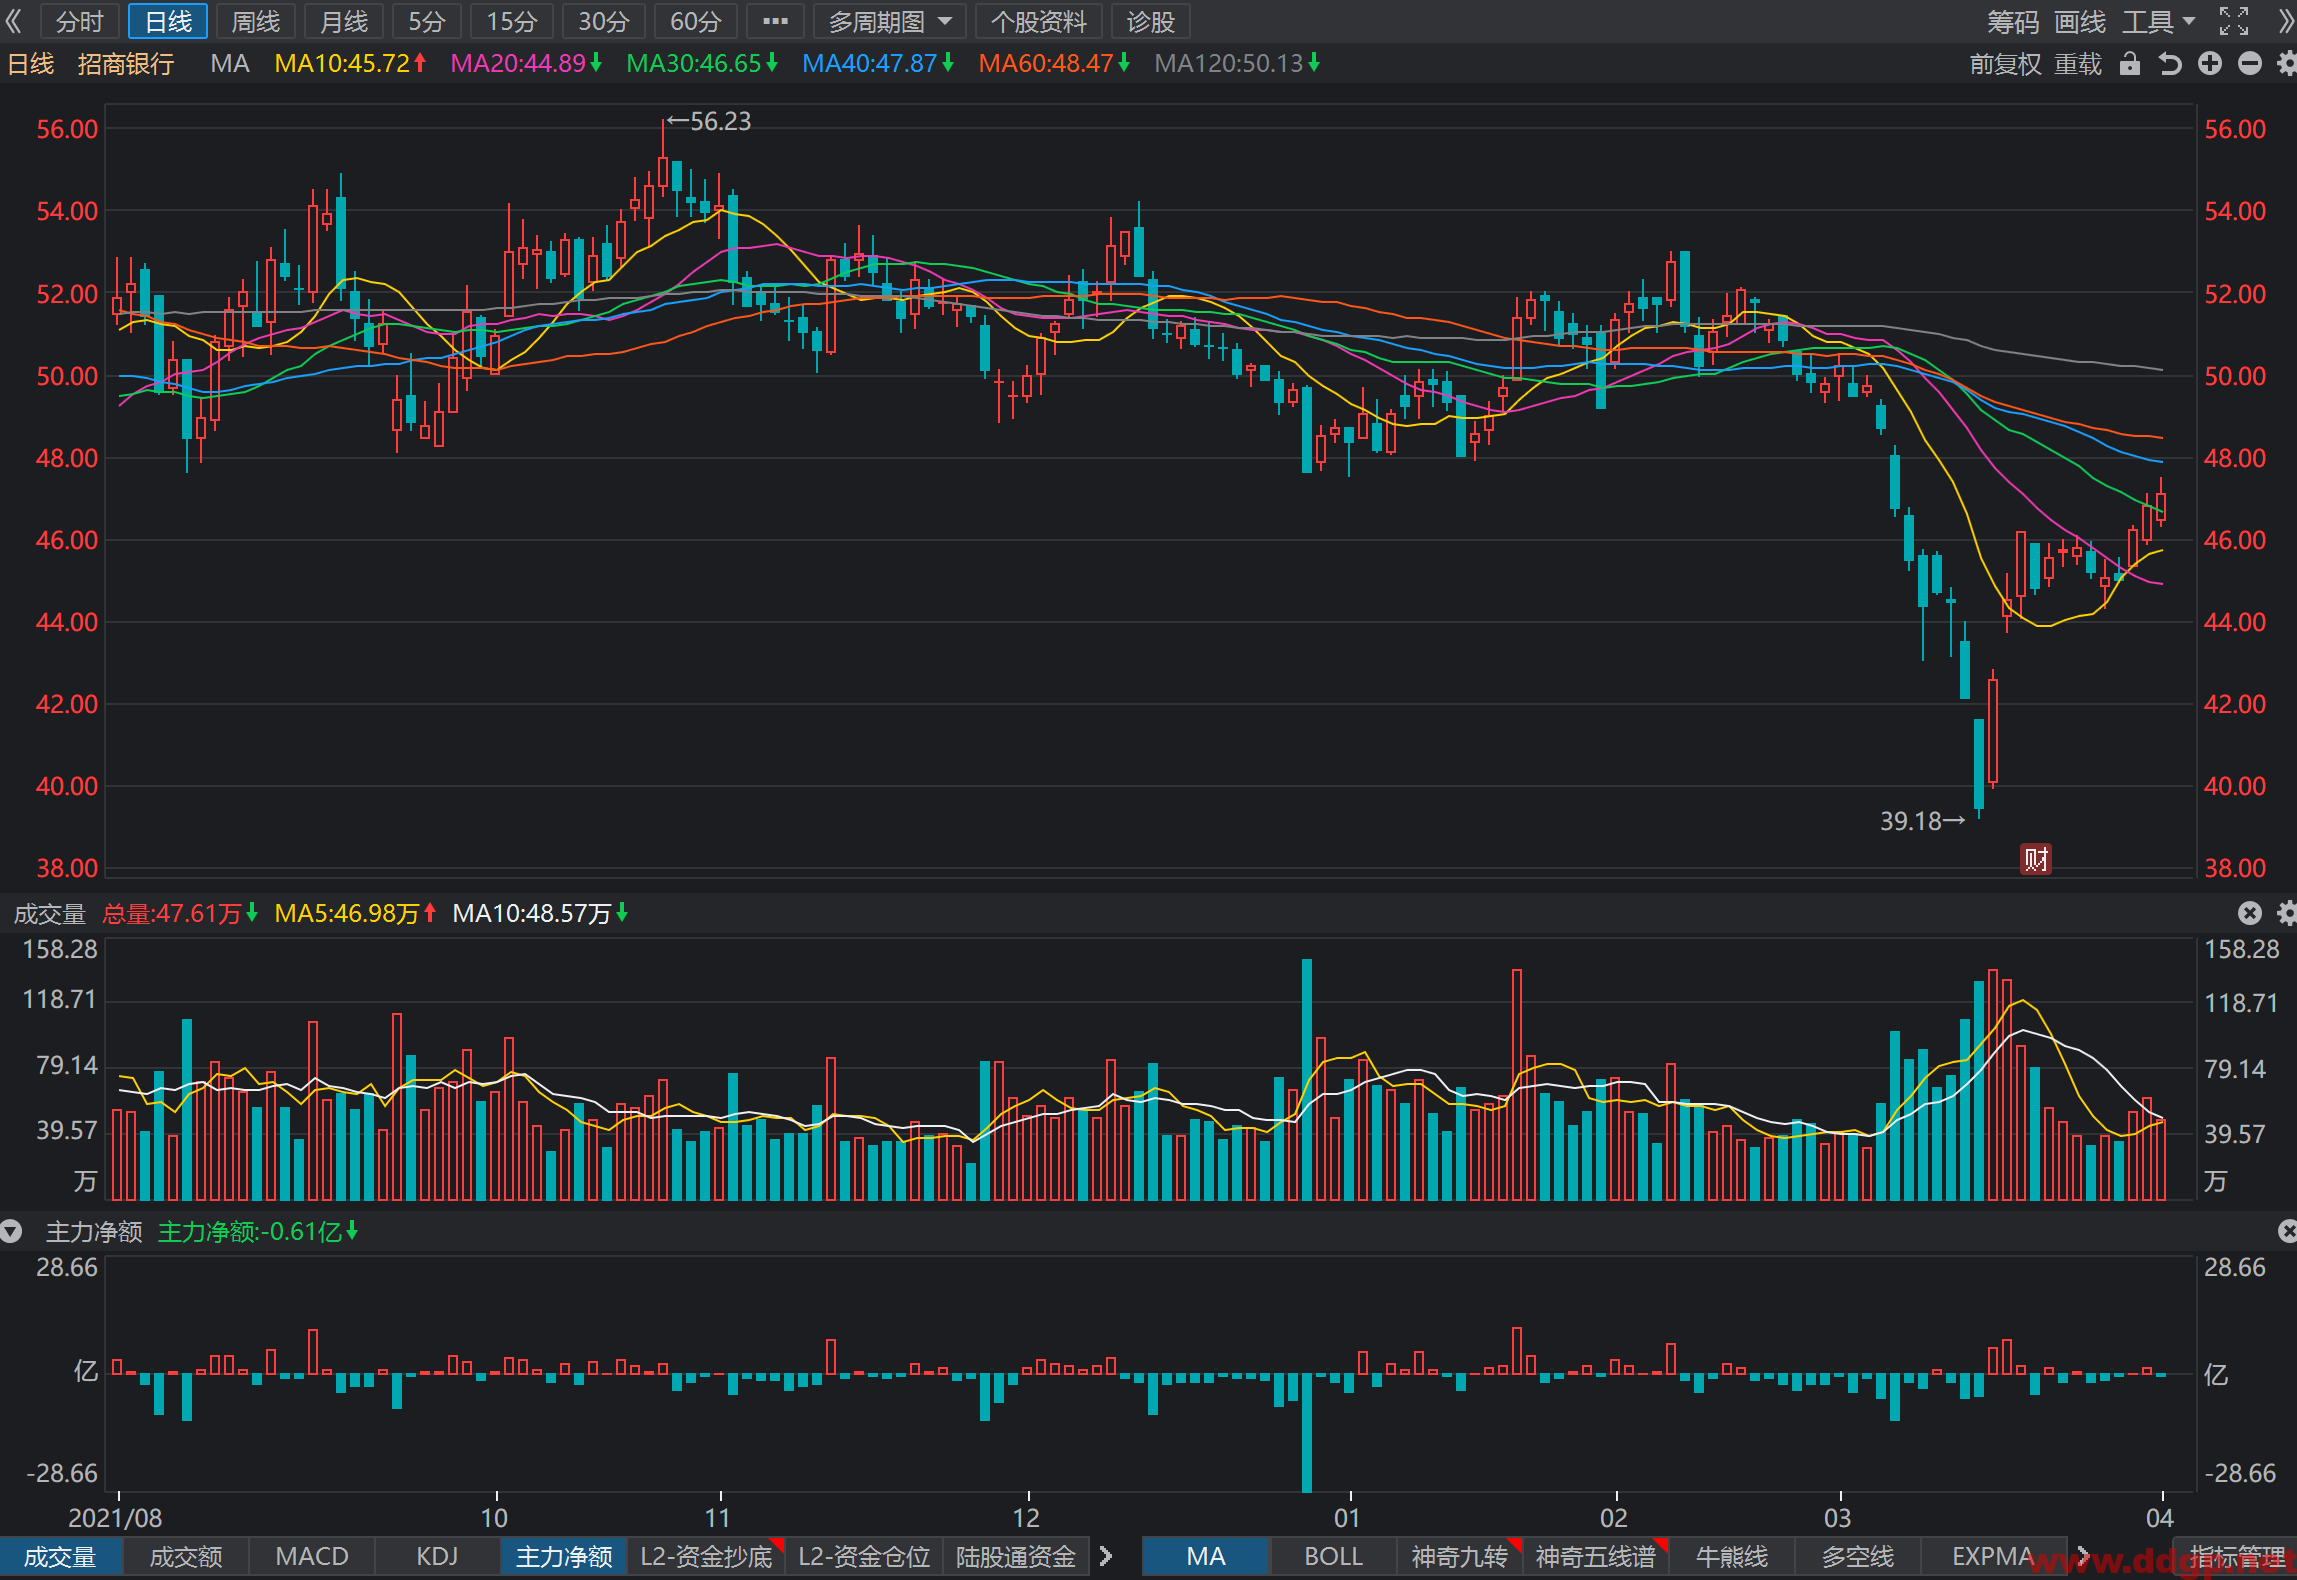Click the 财 marker on the price chart

tap(2036, 858)
